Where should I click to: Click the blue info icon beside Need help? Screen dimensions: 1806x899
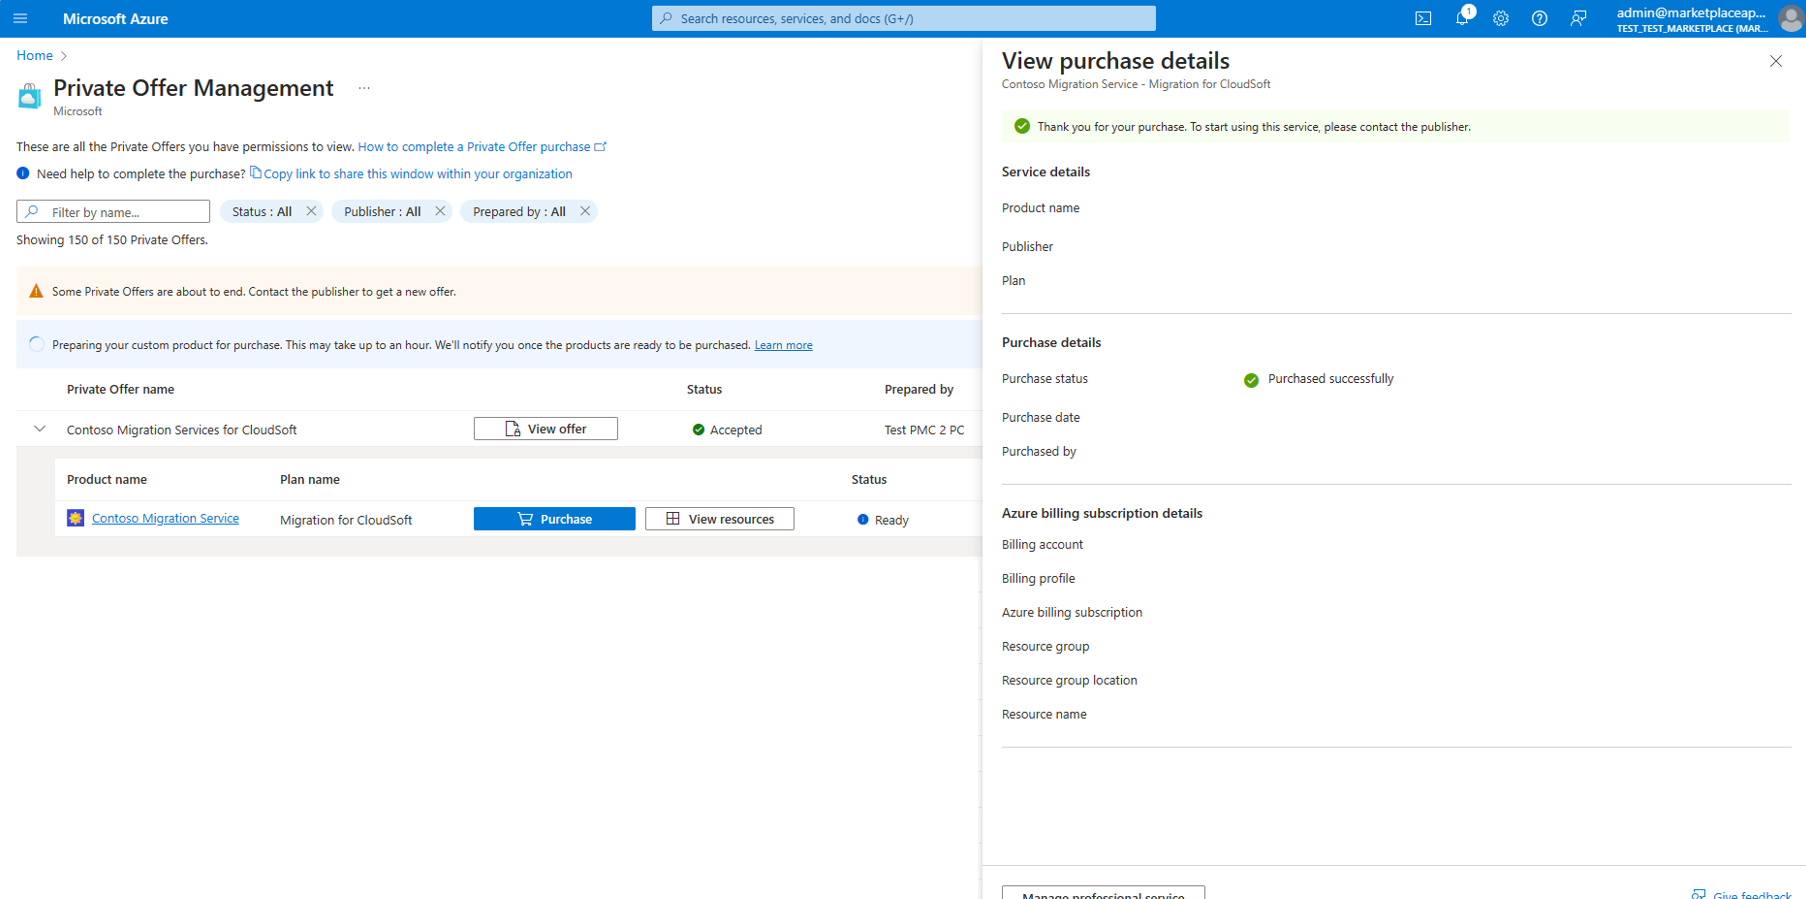[x=23, y=173]
